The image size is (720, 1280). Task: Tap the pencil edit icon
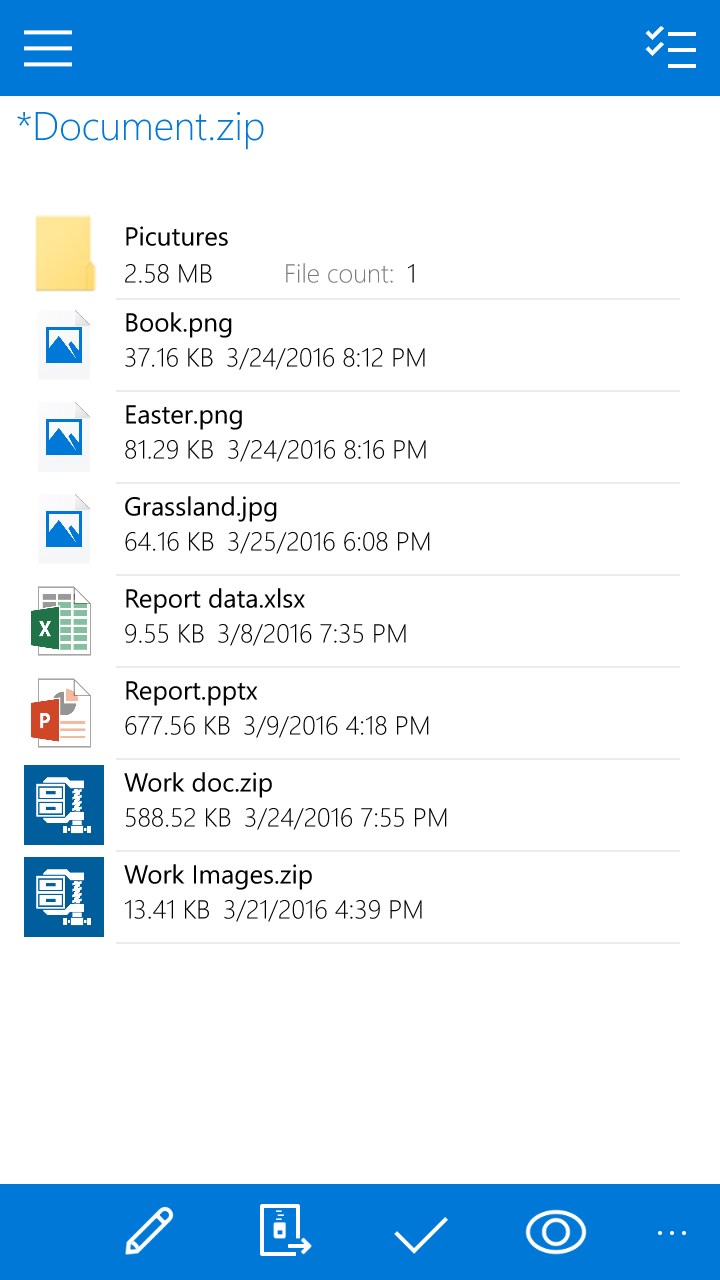[x=149, y=1231]
